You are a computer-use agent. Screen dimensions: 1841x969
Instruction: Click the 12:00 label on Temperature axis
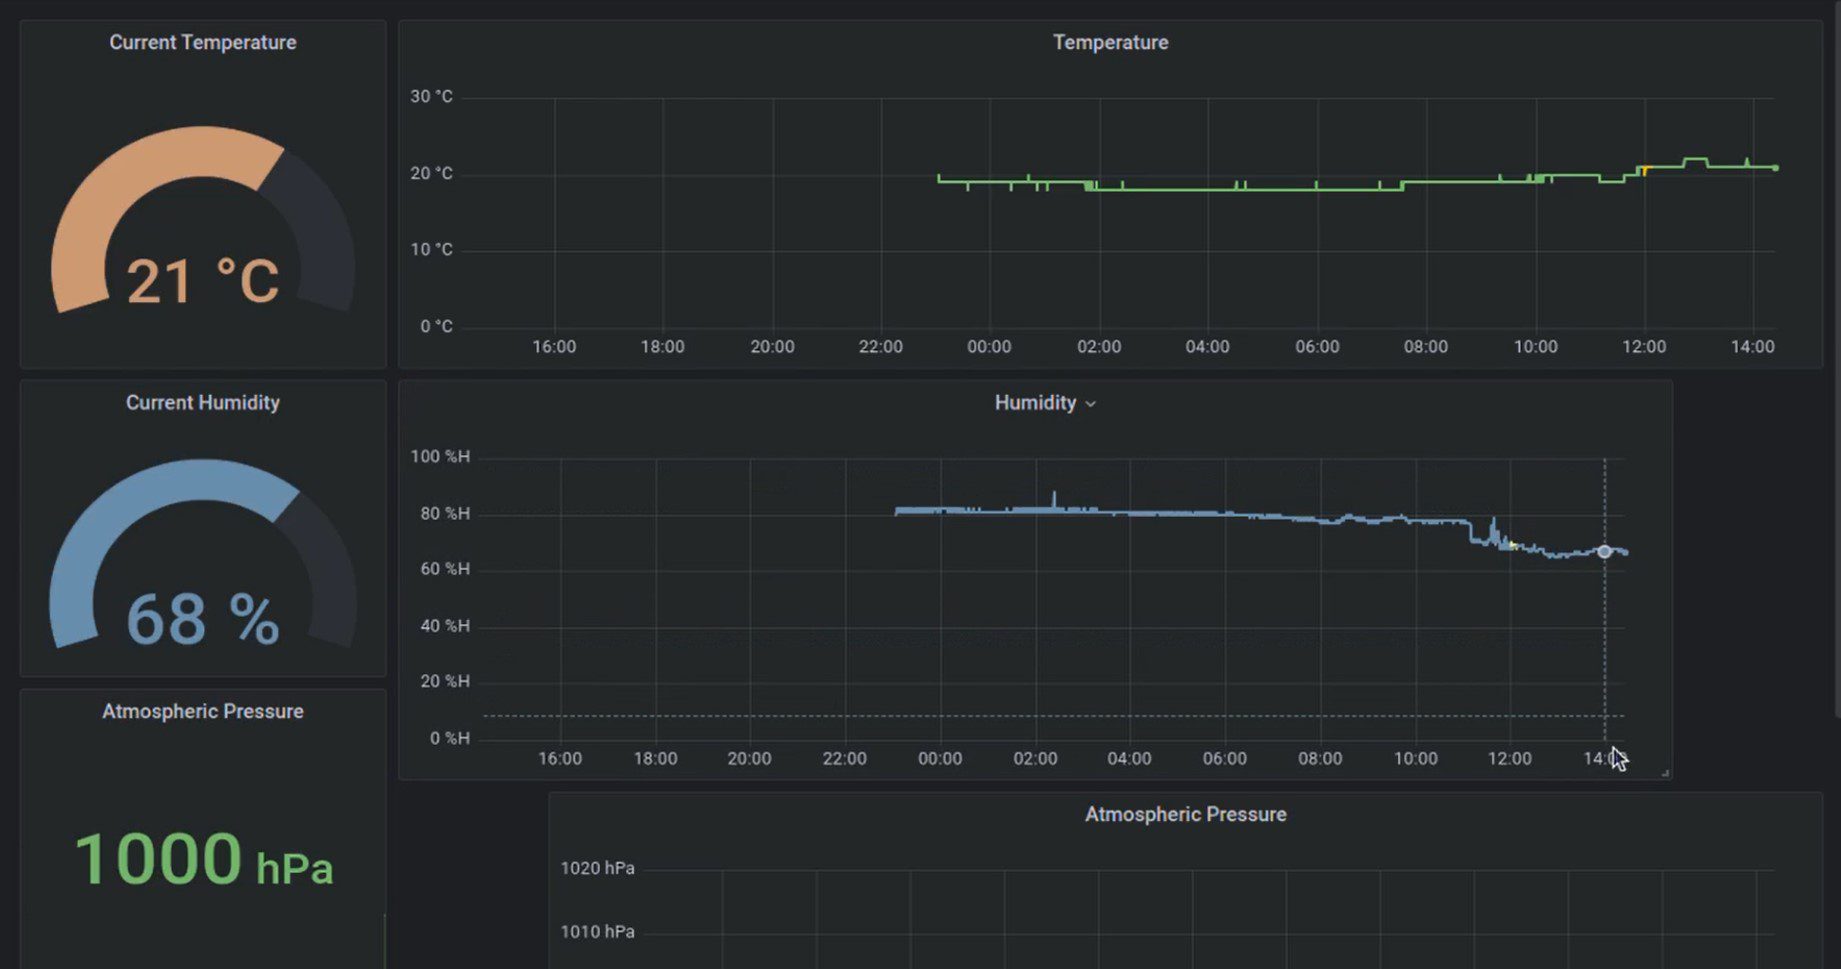point(1644,347)
